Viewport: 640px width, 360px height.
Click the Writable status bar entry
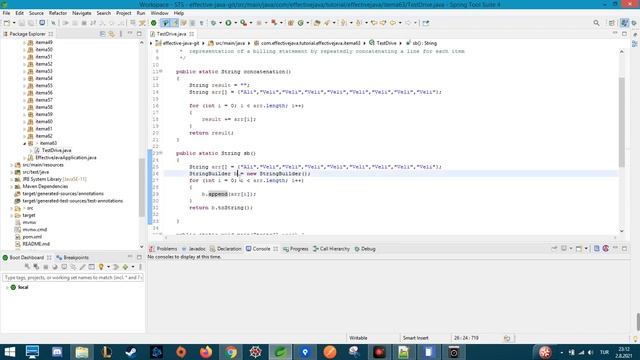pyautogui.click(x=358, y=338)
